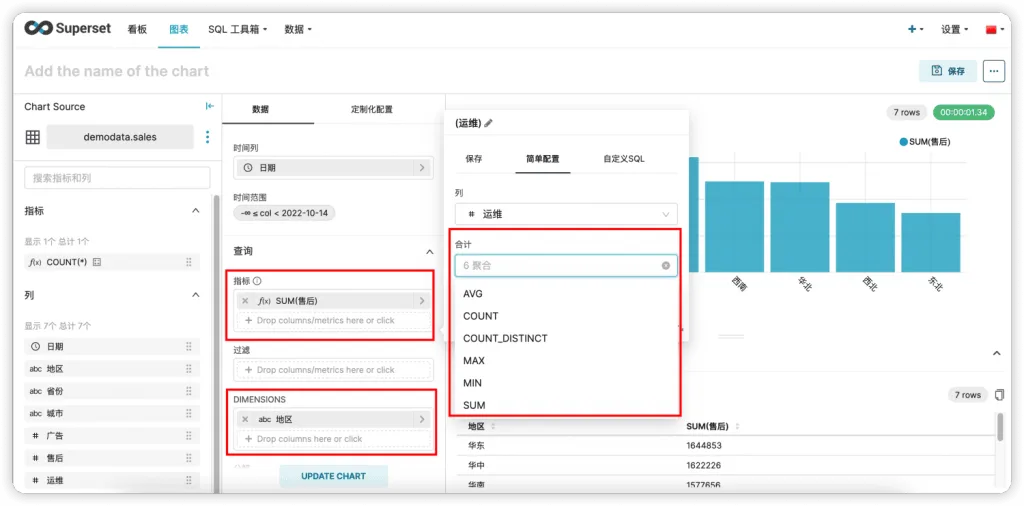Open the dataset three-dot options menu

(208, 137)
